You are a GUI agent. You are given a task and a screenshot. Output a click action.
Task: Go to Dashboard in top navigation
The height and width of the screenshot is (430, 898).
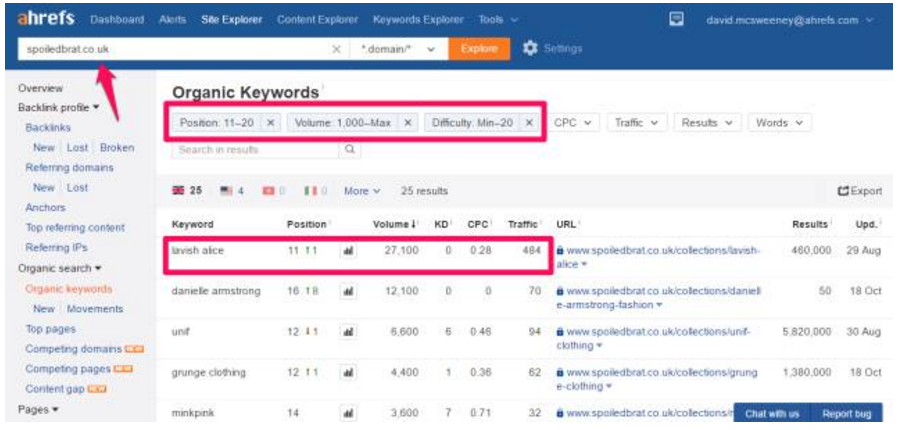(x=117, y=19)
